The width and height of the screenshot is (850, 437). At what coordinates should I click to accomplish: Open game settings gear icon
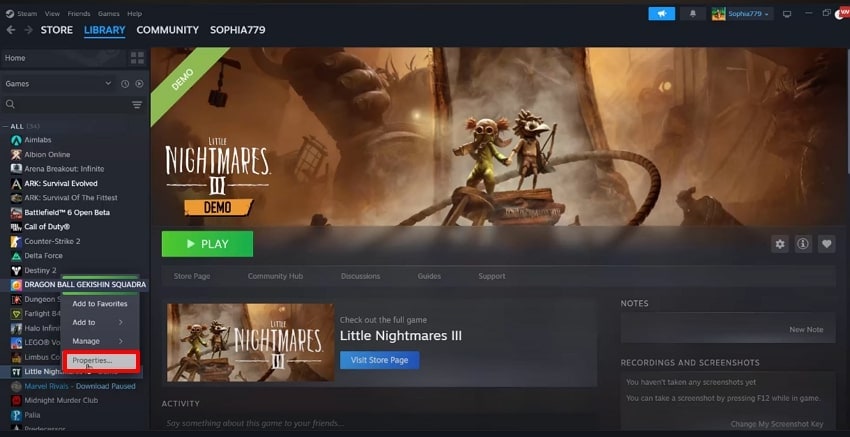click(x=780, y=244)
